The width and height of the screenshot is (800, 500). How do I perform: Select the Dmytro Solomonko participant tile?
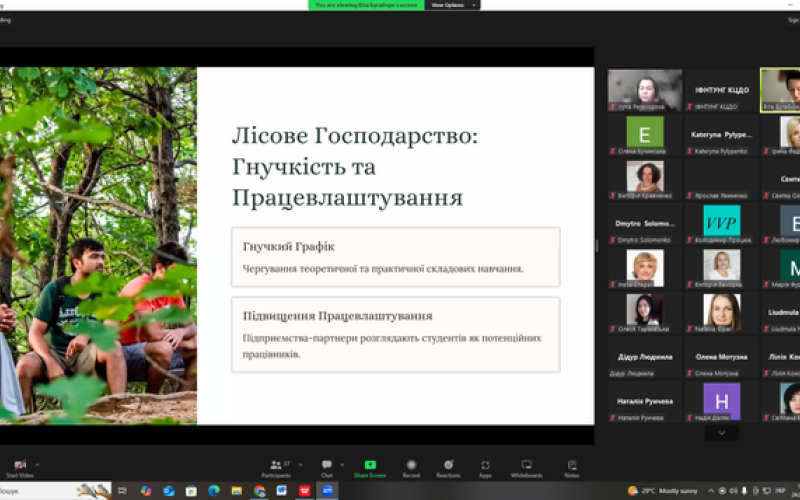pos(645,224)
